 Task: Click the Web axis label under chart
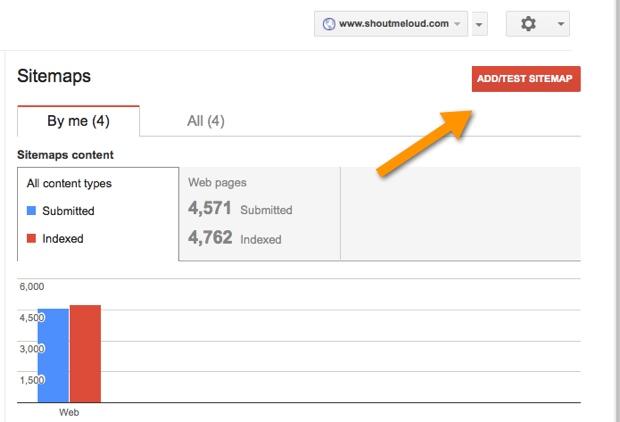click(69, 412)
